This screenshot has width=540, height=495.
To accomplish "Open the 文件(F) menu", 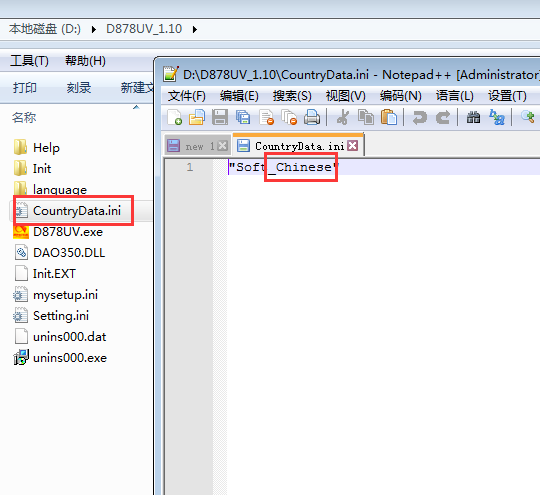I will coord(186,96).
